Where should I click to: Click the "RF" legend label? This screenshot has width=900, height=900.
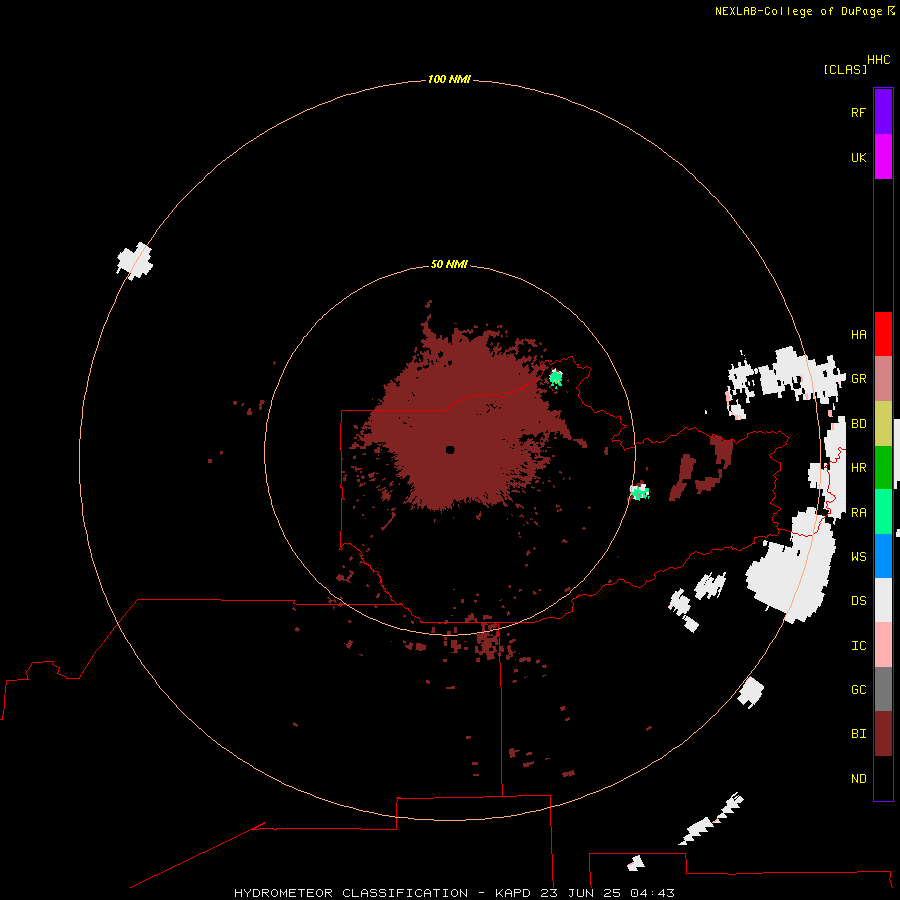858,112
